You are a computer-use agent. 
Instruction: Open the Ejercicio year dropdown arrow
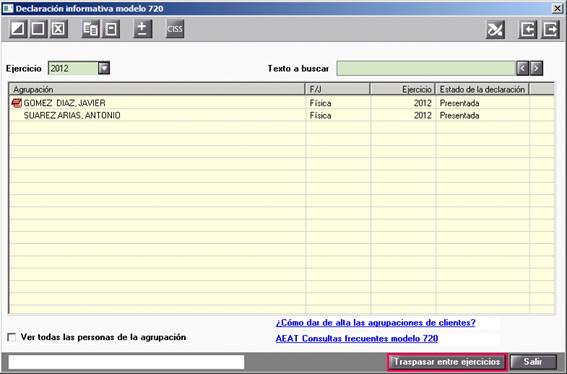[104, 68]
